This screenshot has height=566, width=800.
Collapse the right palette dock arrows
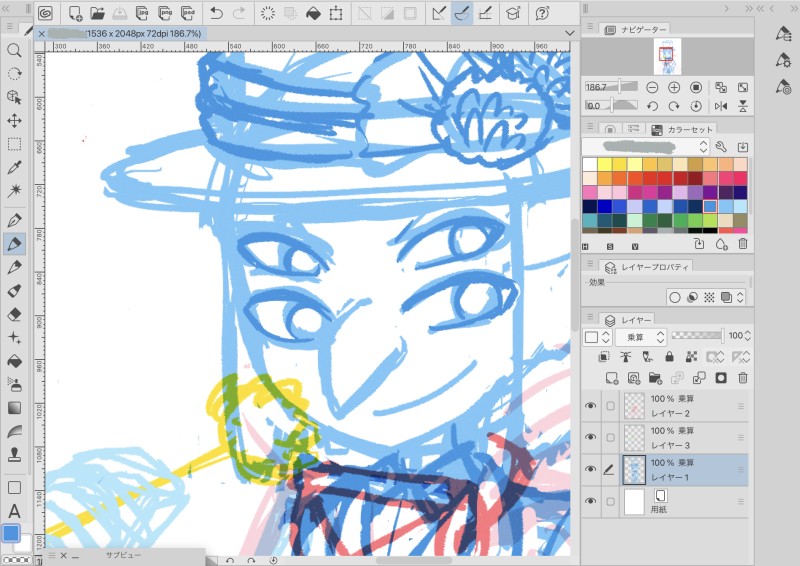click(x=748, y=9)
